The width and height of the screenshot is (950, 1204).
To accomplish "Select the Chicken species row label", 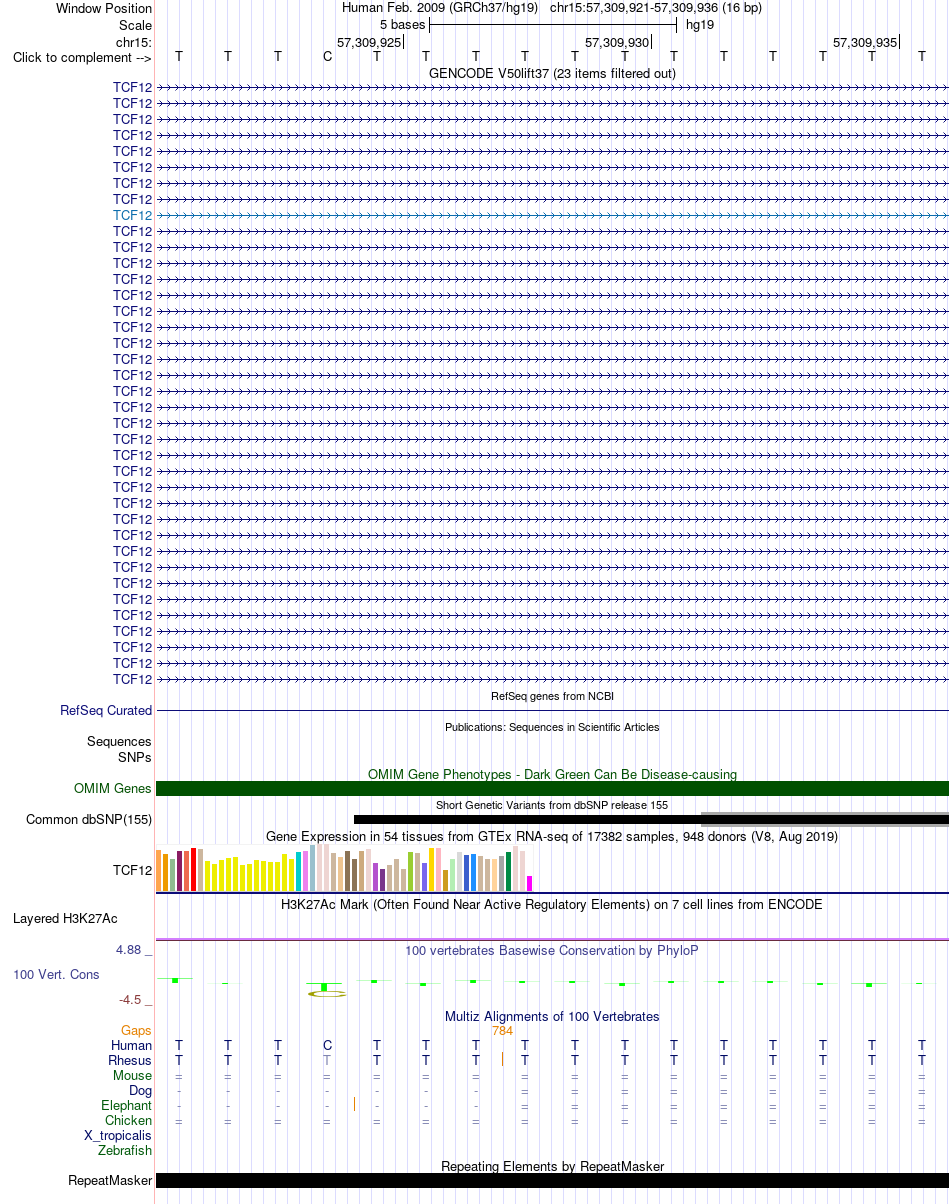I will tap(129, 1121).
